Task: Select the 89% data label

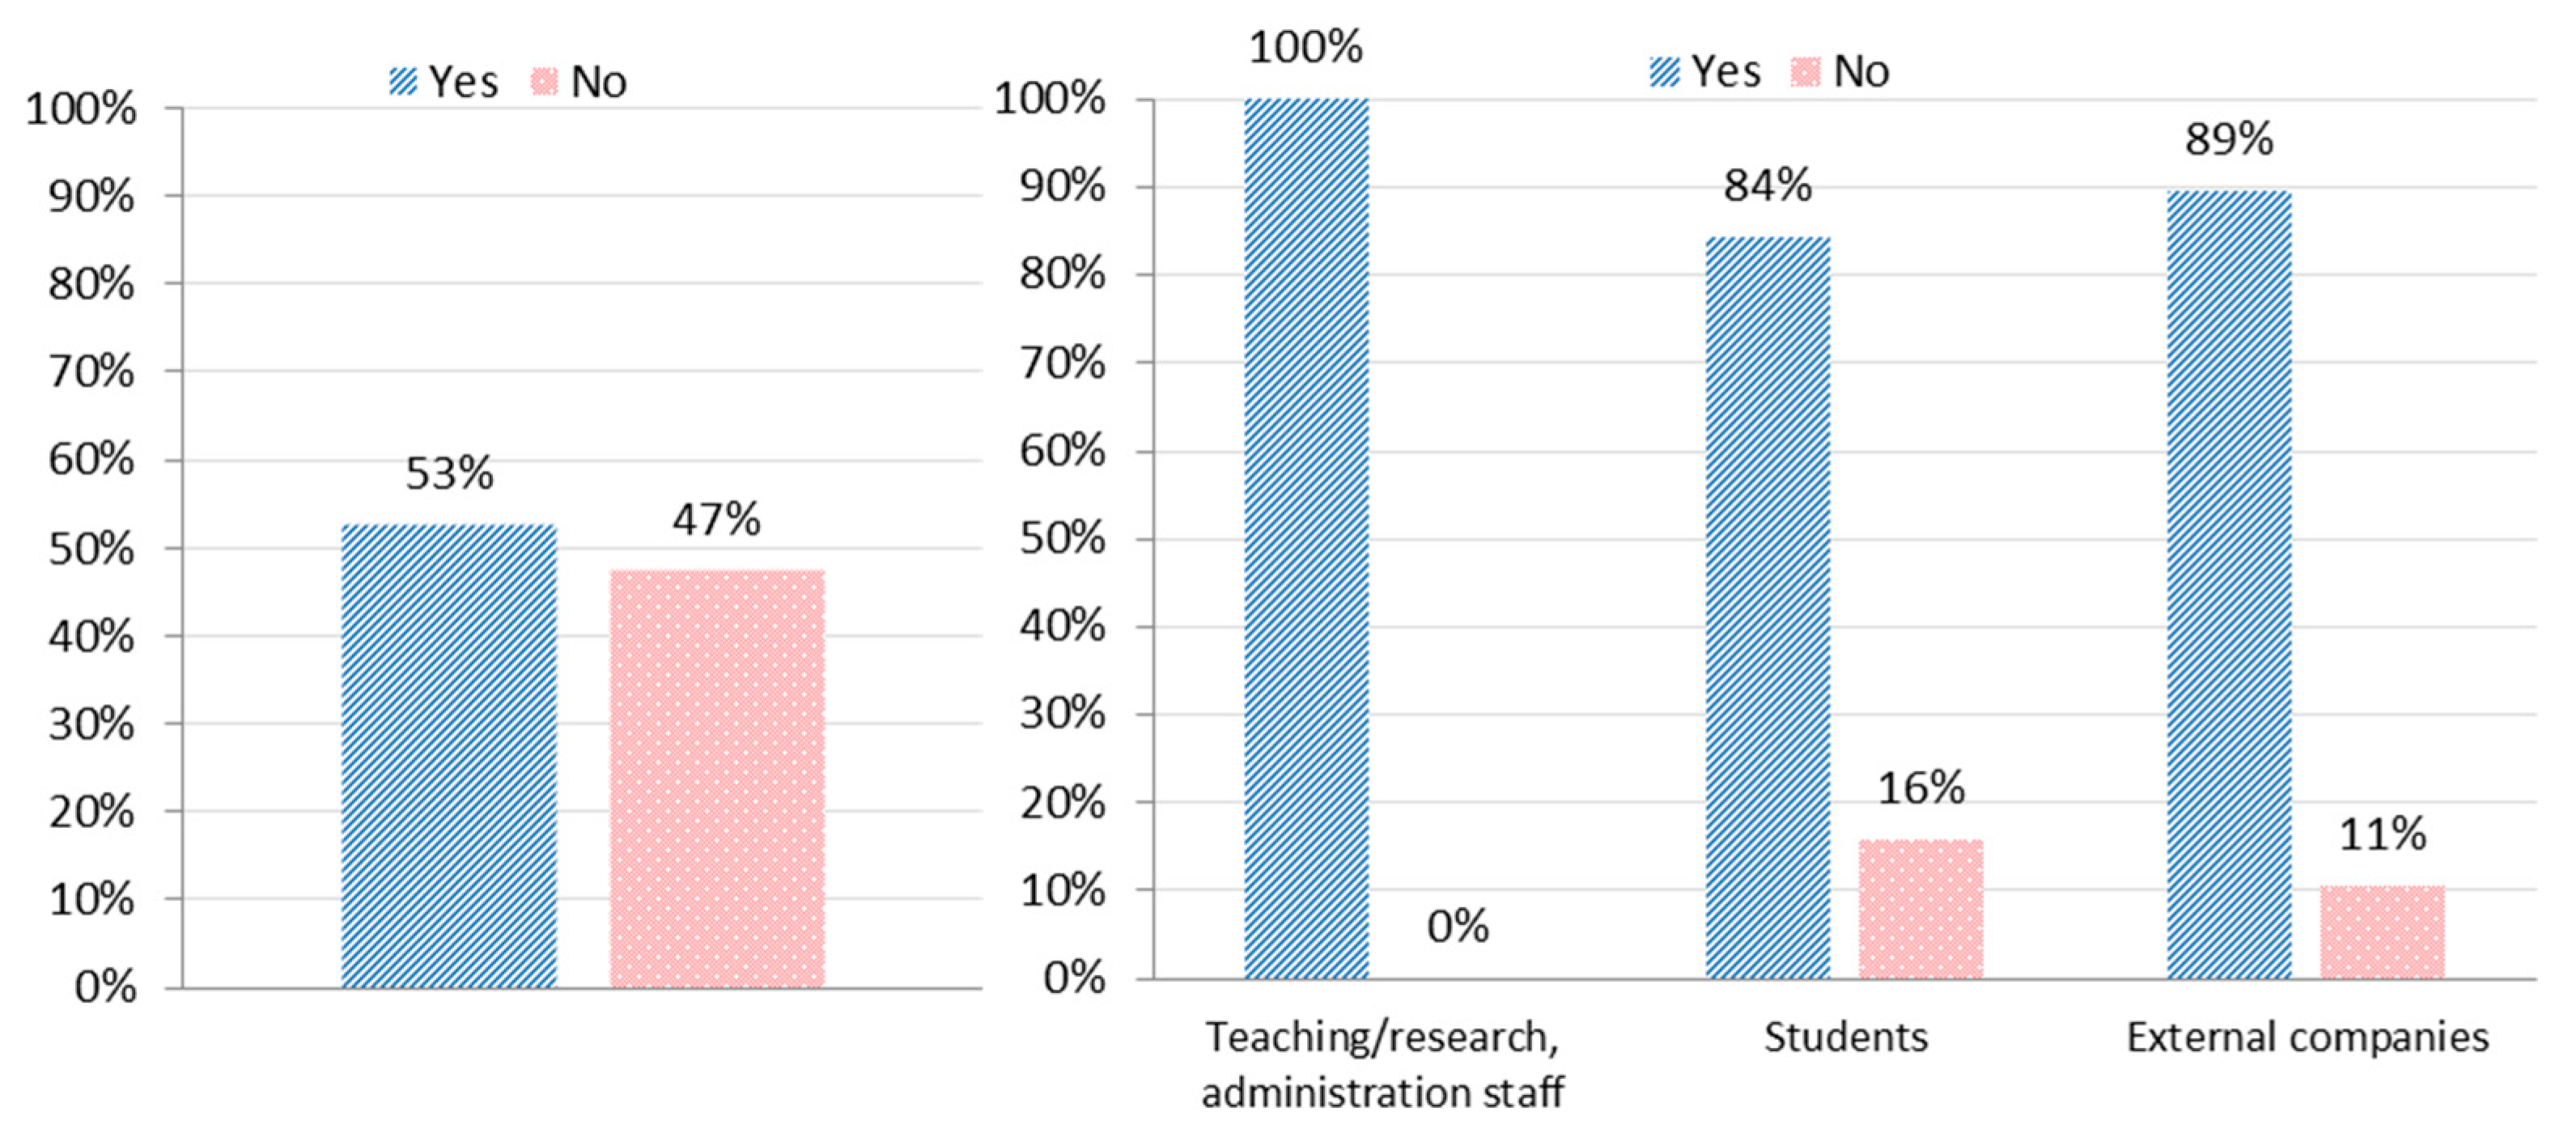Action: [2229, 139]
